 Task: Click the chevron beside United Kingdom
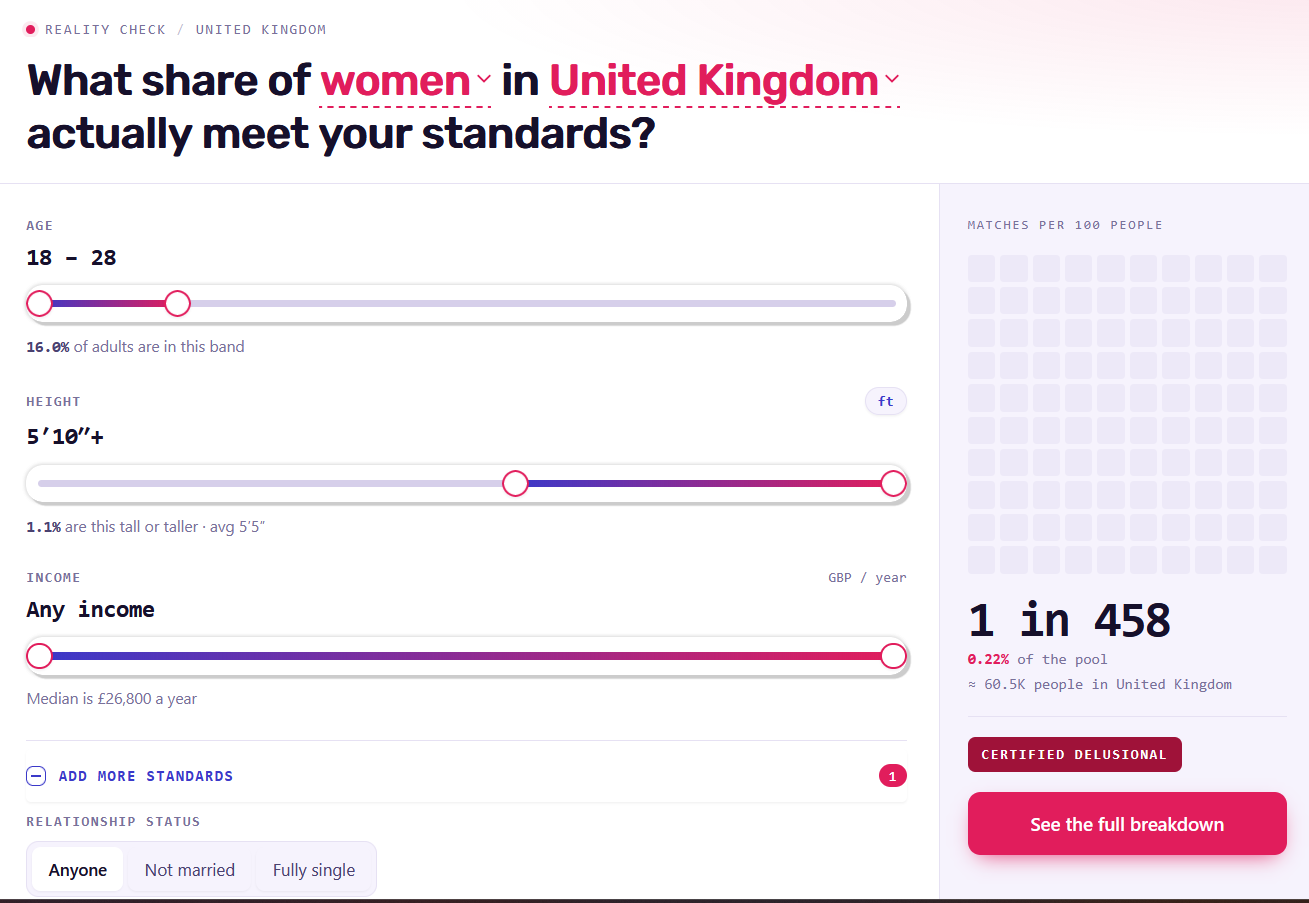[891, 78]
